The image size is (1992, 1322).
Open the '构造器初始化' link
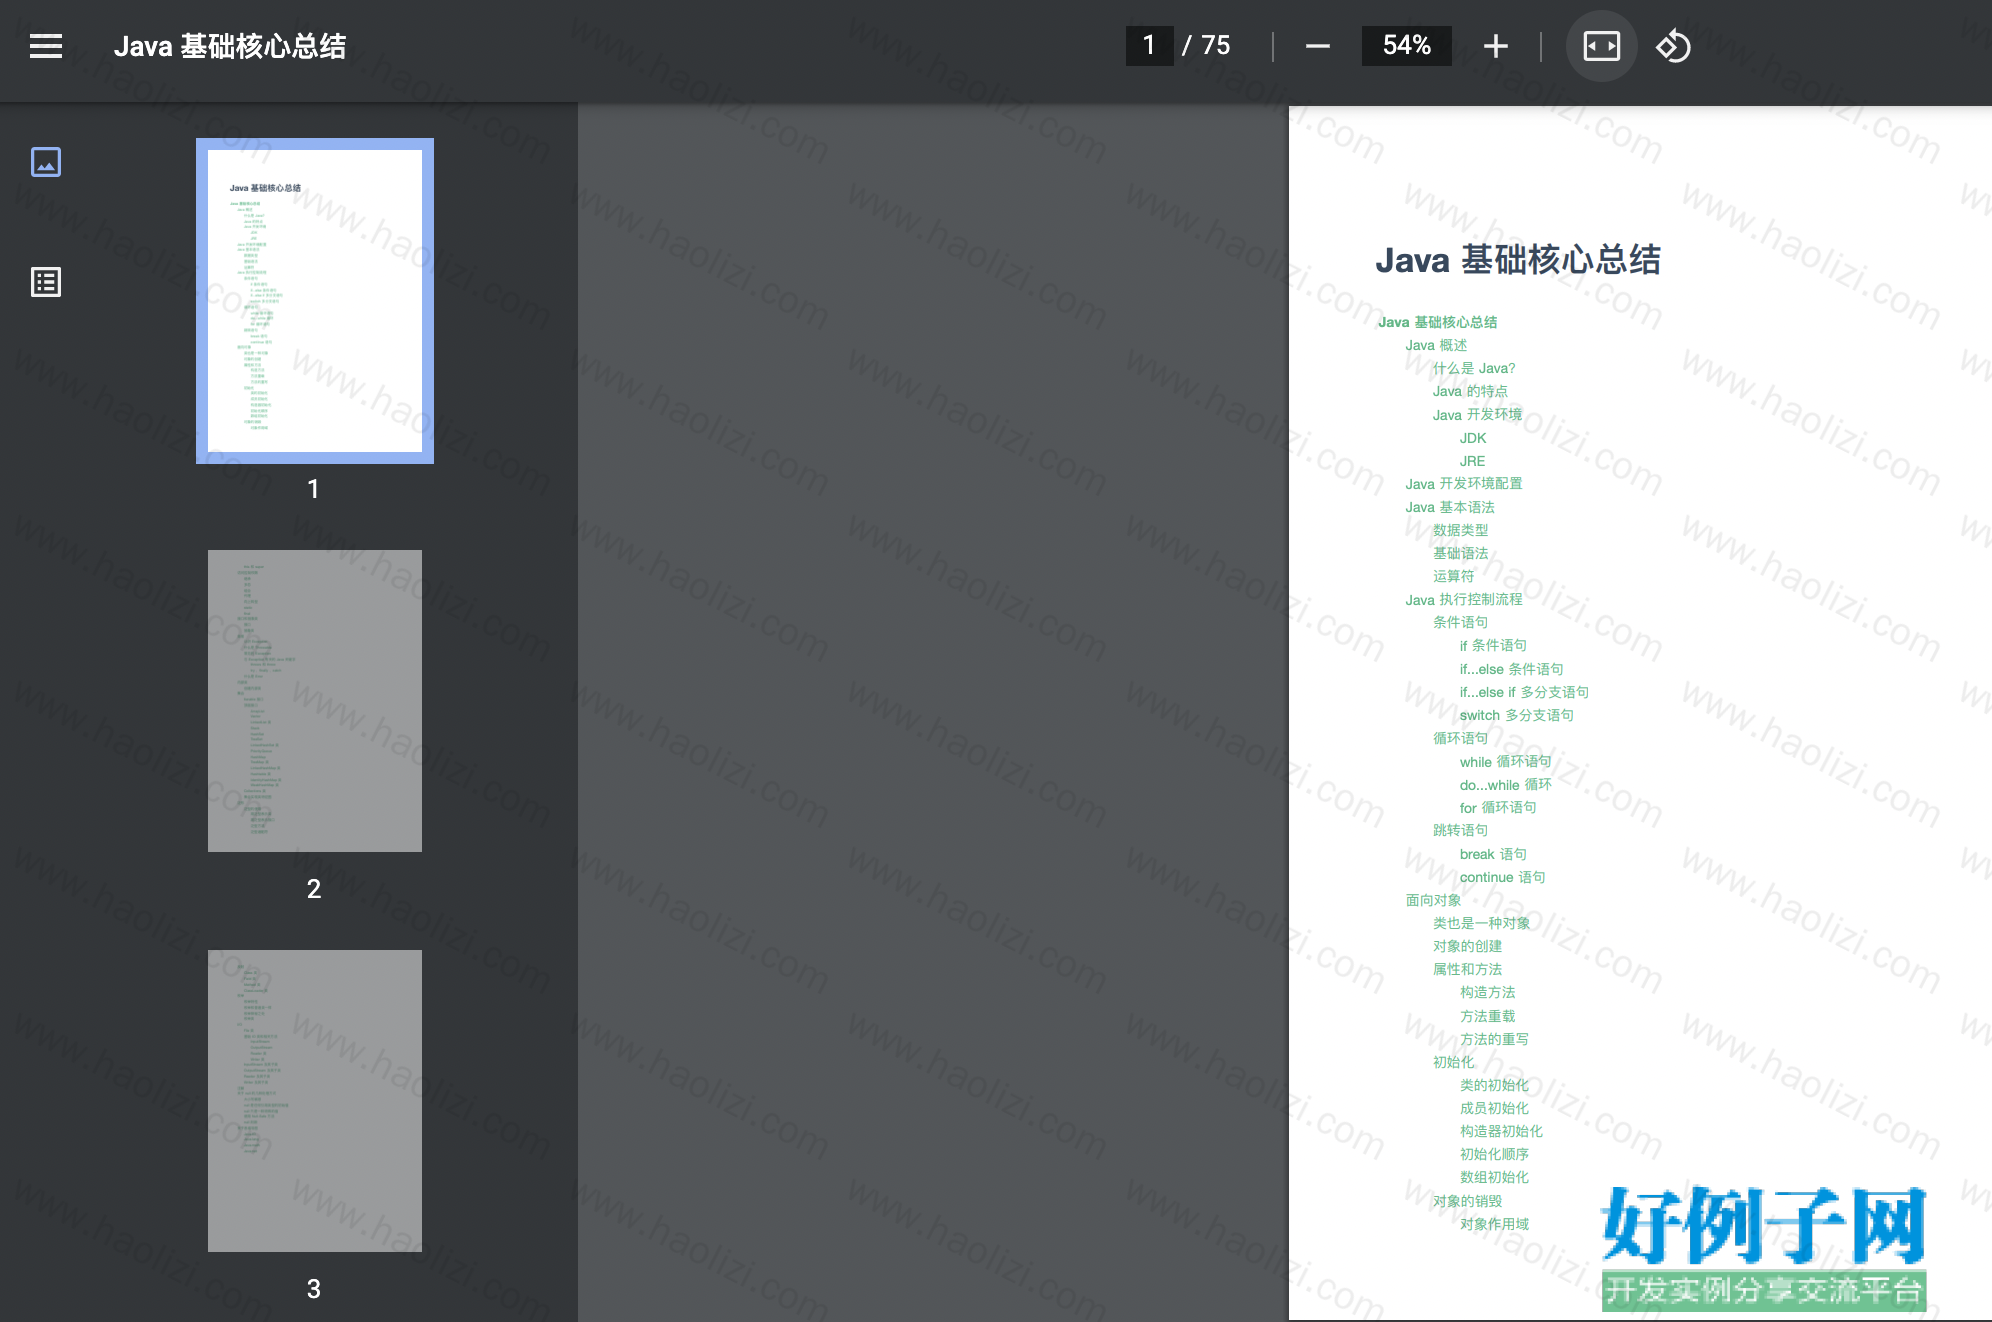[1501, 1131]
